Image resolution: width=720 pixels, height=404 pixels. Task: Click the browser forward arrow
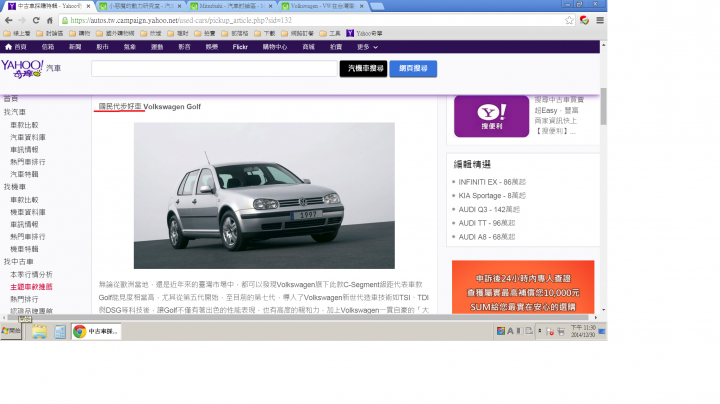point(22,20)
